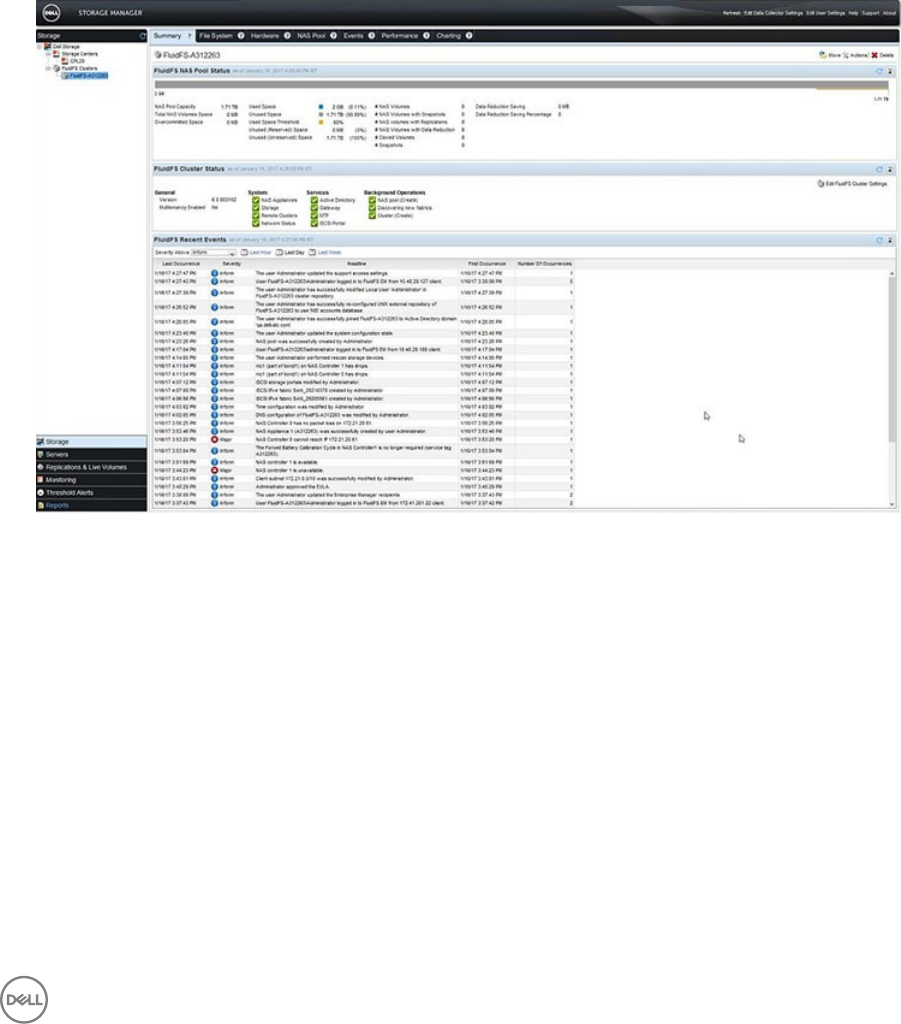Viewport: 901px width, 1024px height.
Task: Click Refresh in the top header
Action: [x=731, y=13]
